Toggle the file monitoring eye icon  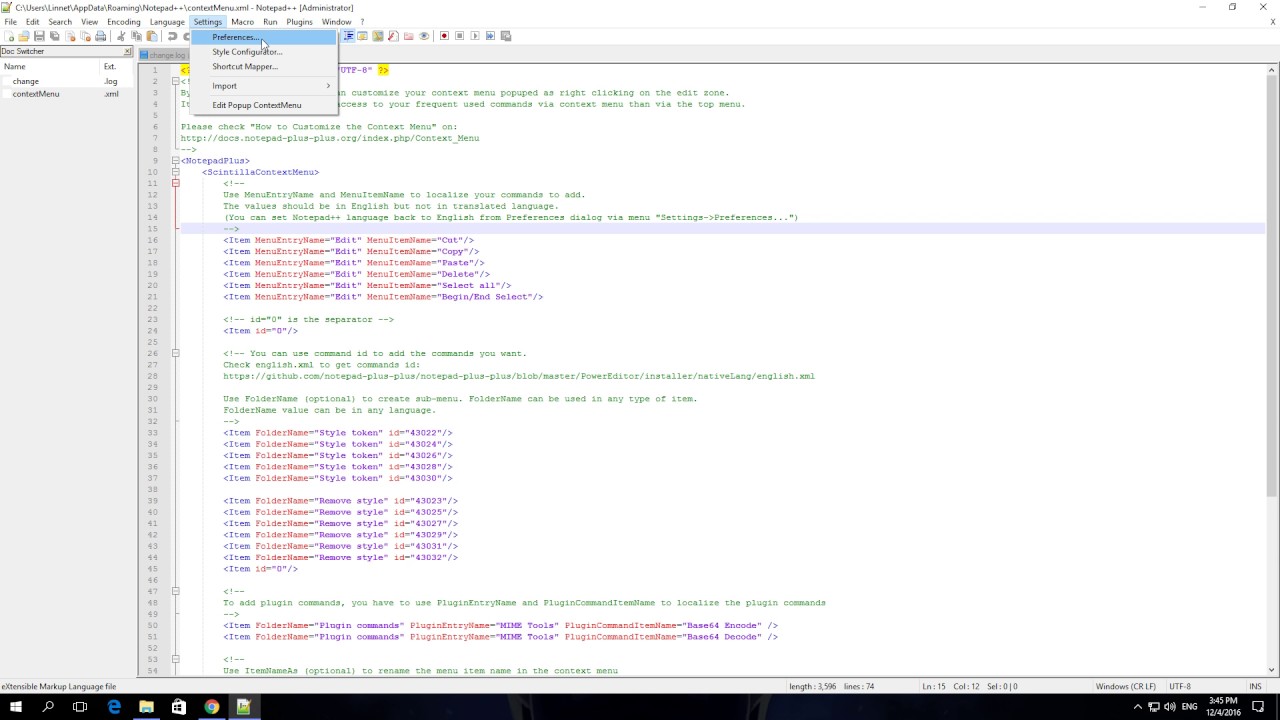click(424, 36)
